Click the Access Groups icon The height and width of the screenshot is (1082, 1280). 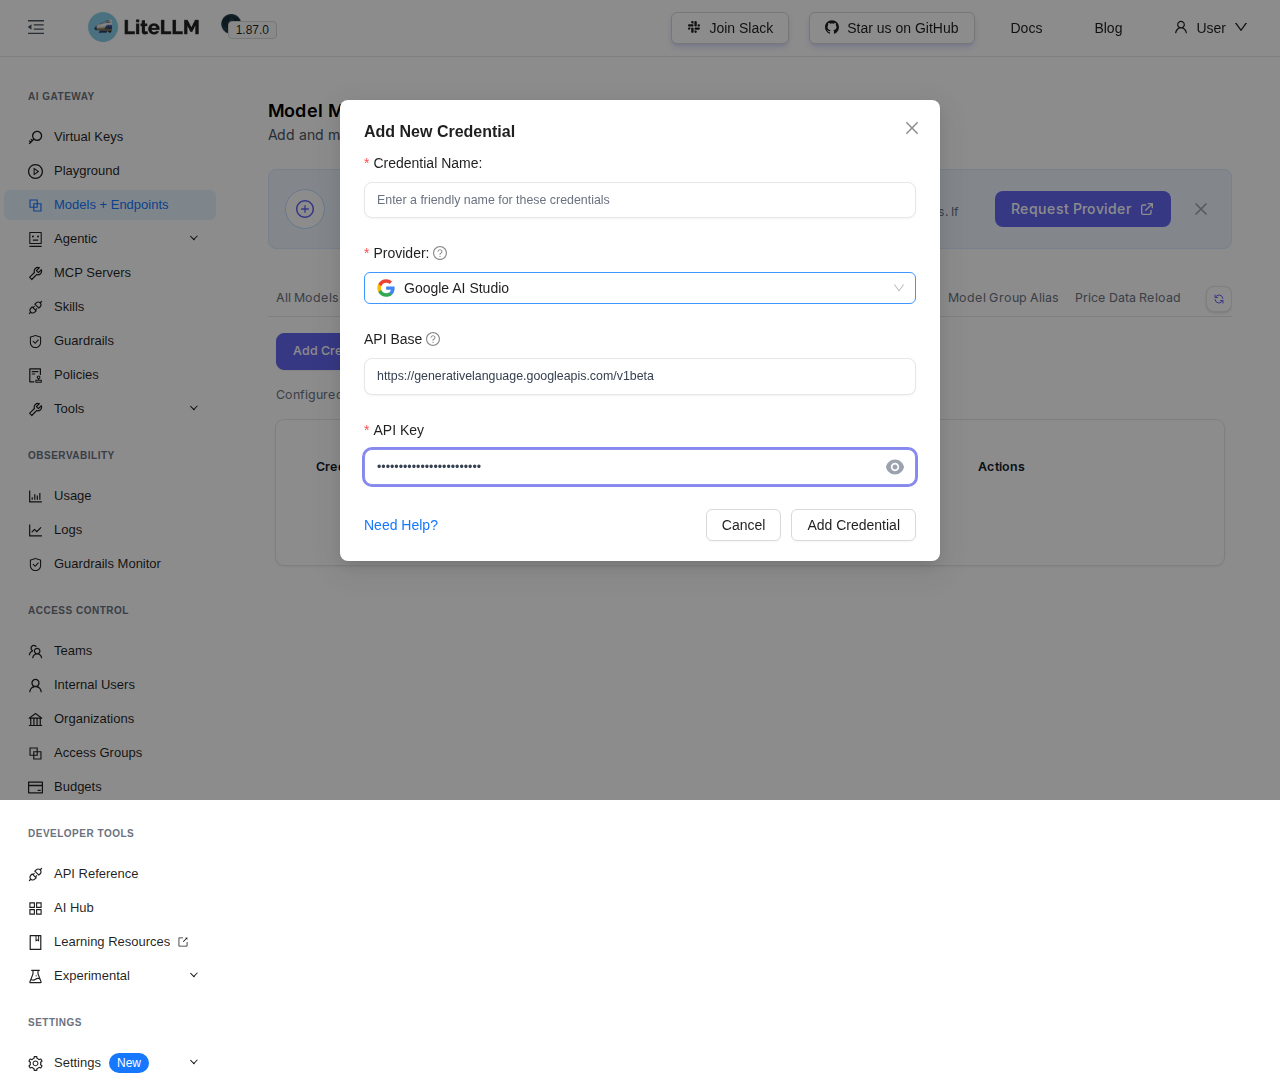36,753
